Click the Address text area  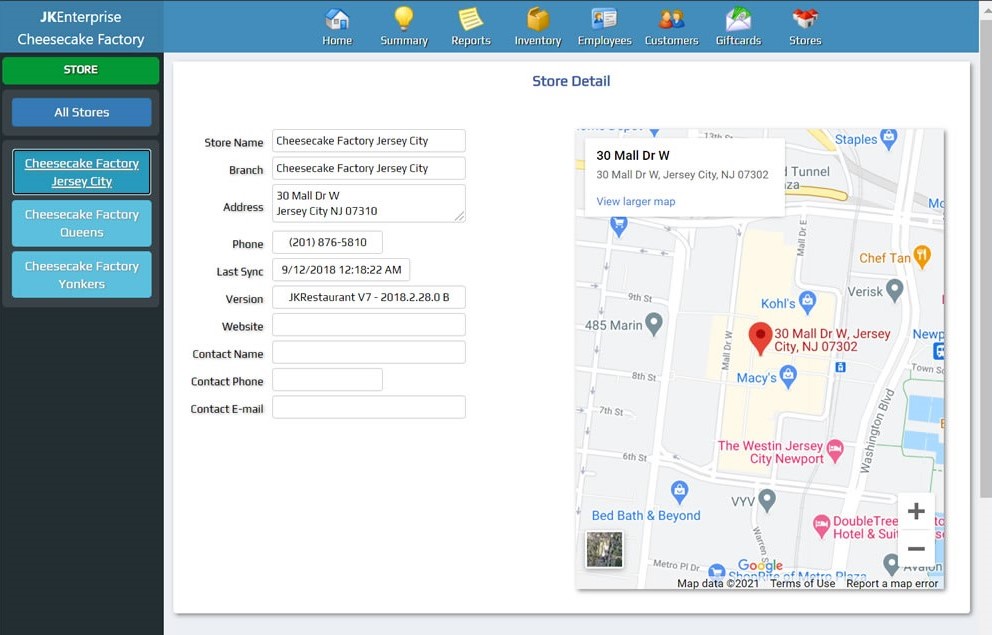click(369, 203)
